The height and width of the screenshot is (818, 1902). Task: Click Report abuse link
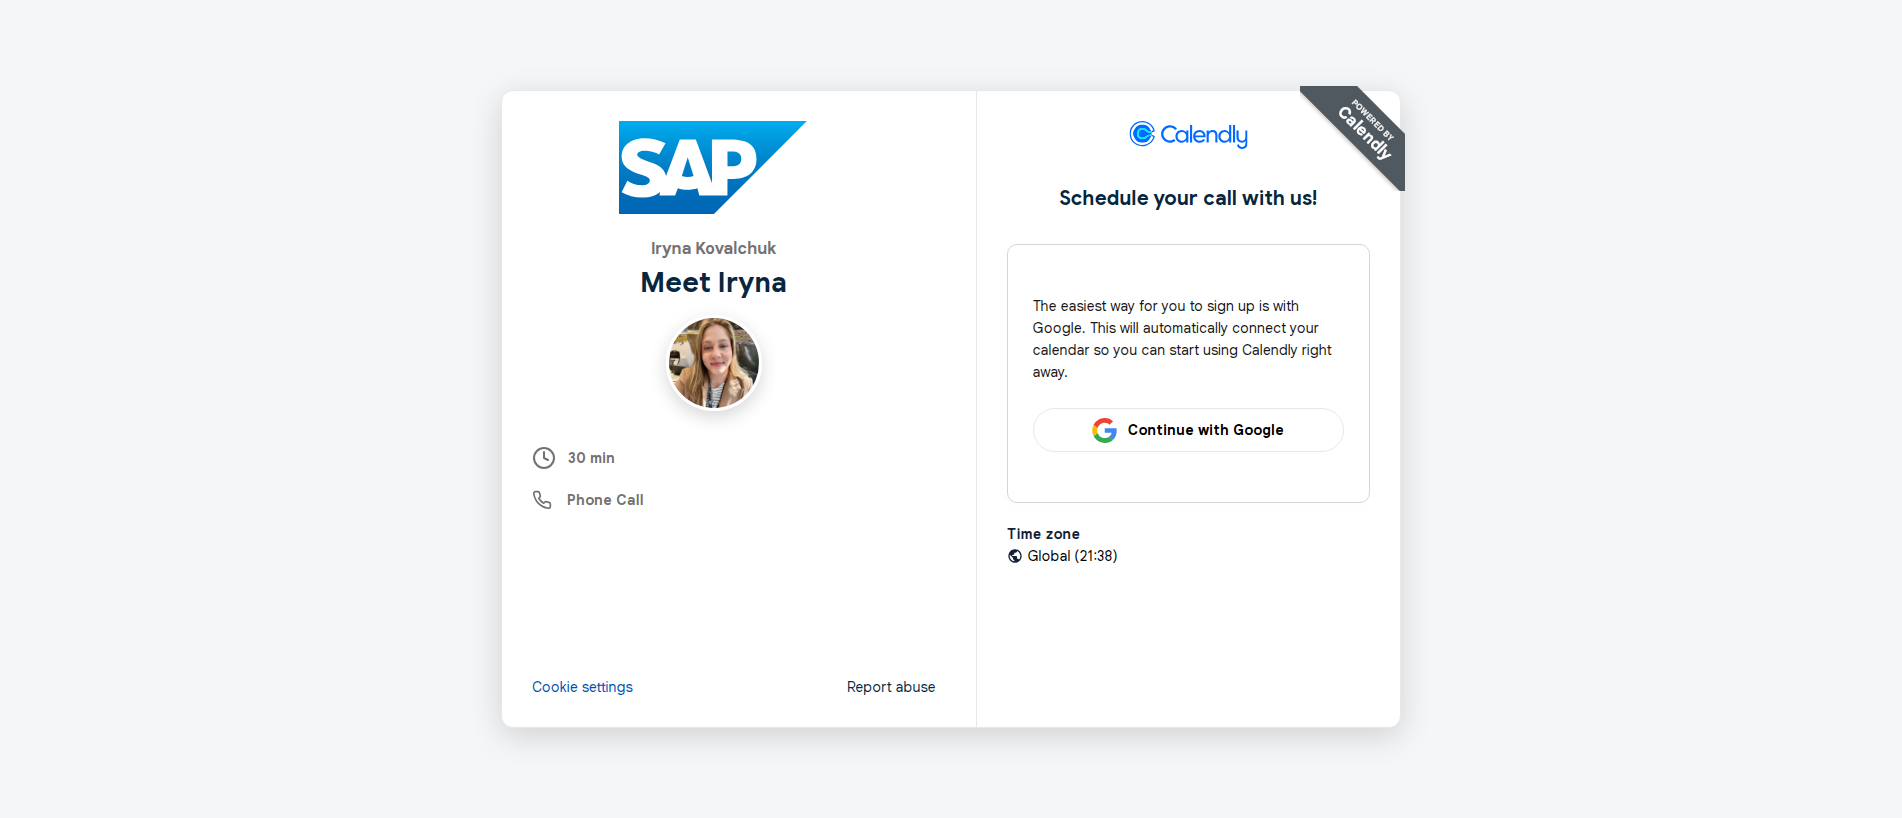(x=891, y=687)
